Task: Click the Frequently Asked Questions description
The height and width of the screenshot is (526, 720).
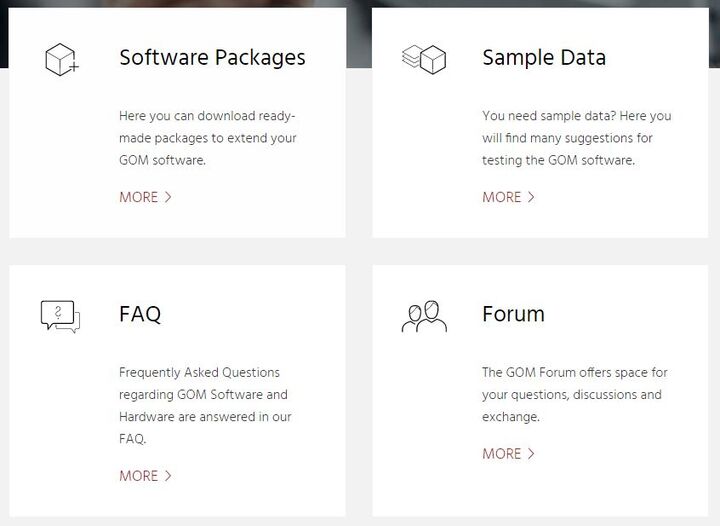Action: click(x=205, y=405)
